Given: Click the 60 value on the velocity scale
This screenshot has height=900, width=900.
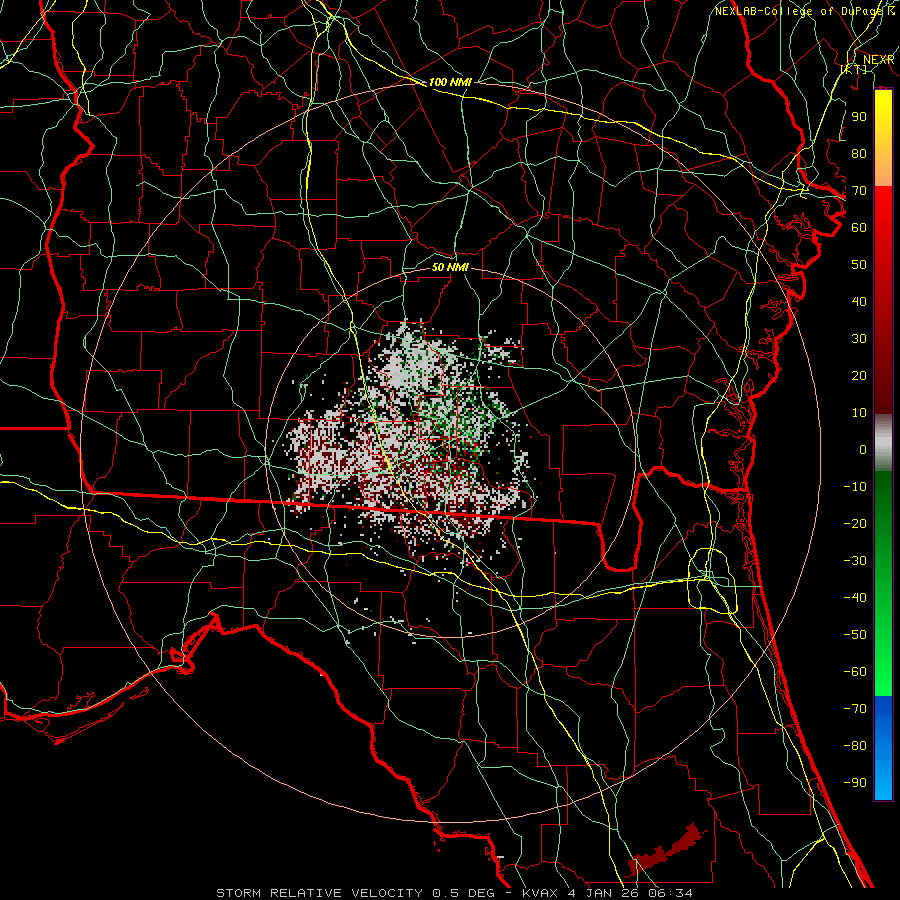Looking at the screenshot, I should [x=859, y=228].
